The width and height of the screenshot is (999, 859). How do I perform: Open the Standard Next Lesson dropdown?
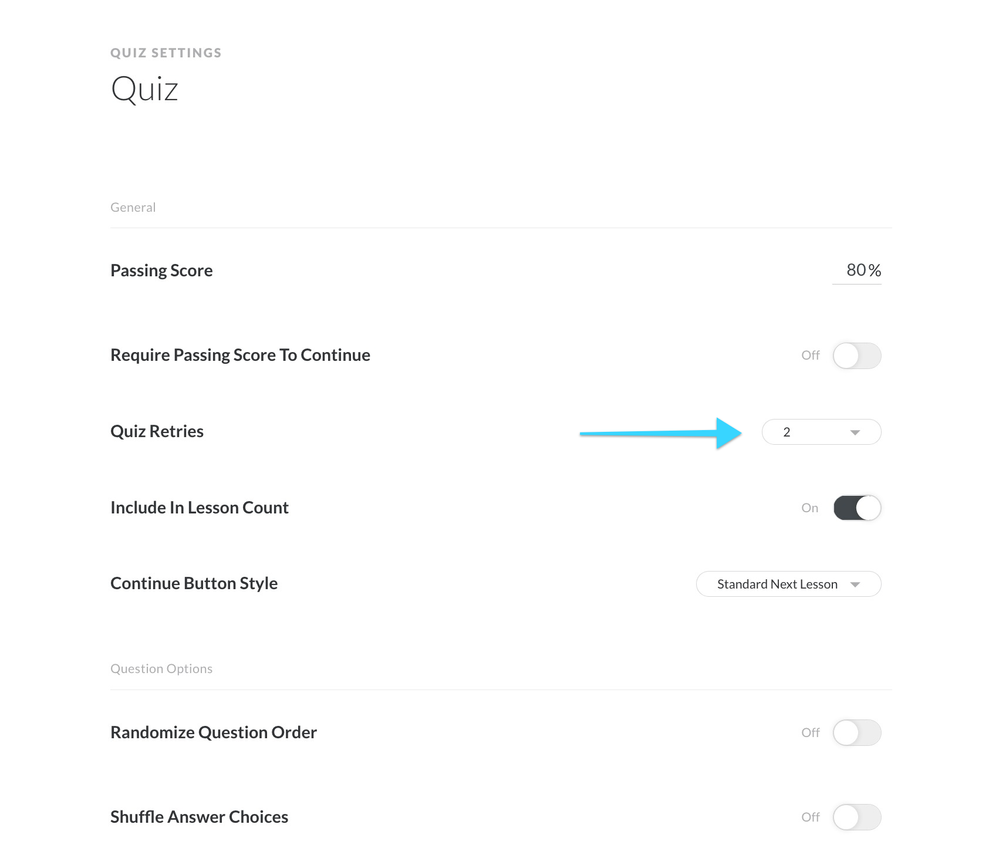click(787, 584)
